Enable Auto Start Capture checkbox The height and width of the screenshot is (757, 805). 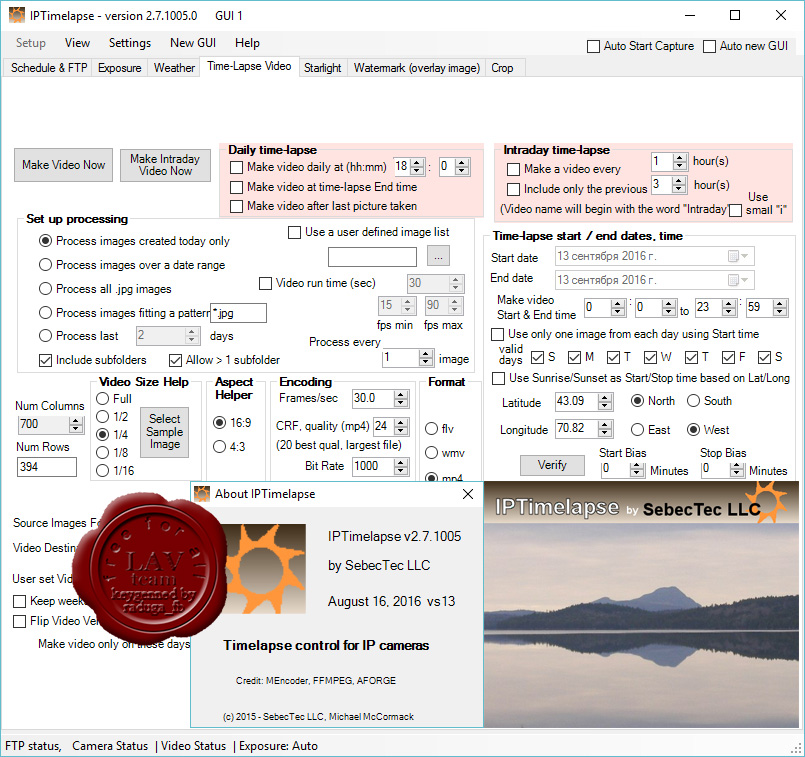click(593, 46)
